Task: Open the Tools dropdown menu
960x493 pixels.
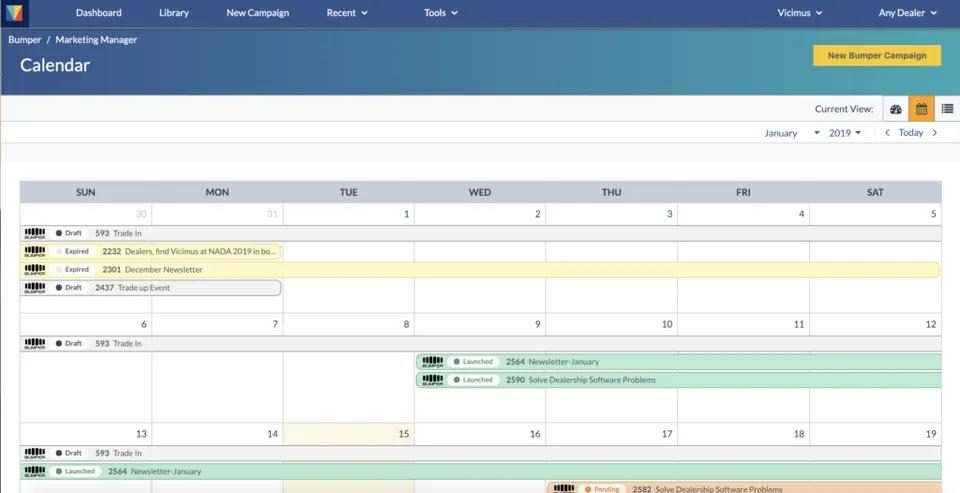Action: point(441,13)
